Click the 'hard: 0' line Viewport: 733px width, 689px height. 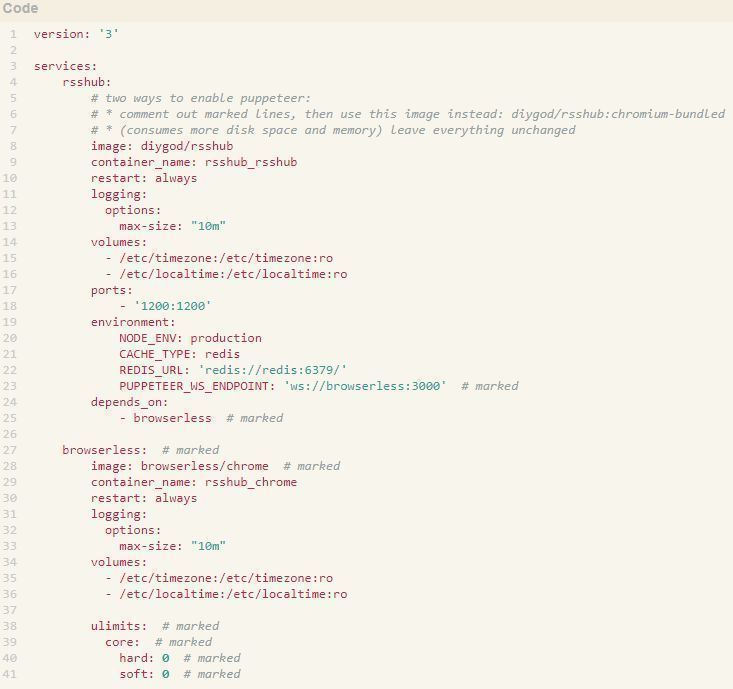[x=144, y=658]
